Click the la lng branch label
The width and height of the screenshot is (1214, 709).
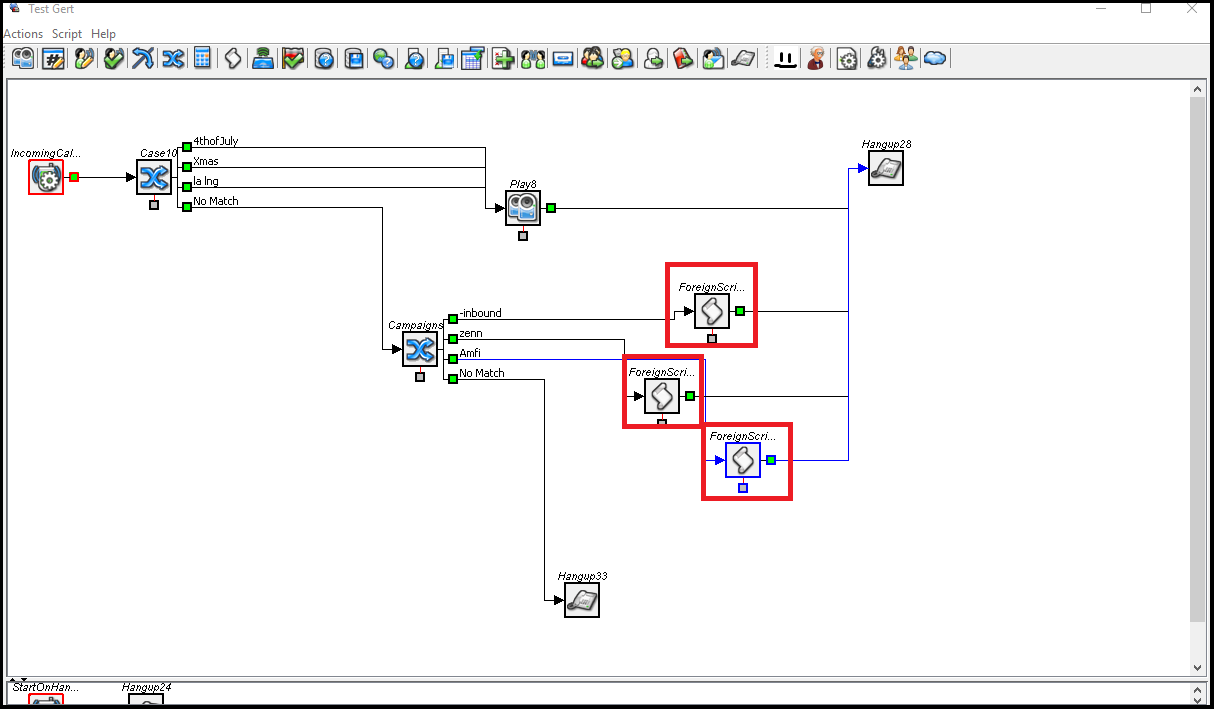pyautogui.click(x=205, y=181)
